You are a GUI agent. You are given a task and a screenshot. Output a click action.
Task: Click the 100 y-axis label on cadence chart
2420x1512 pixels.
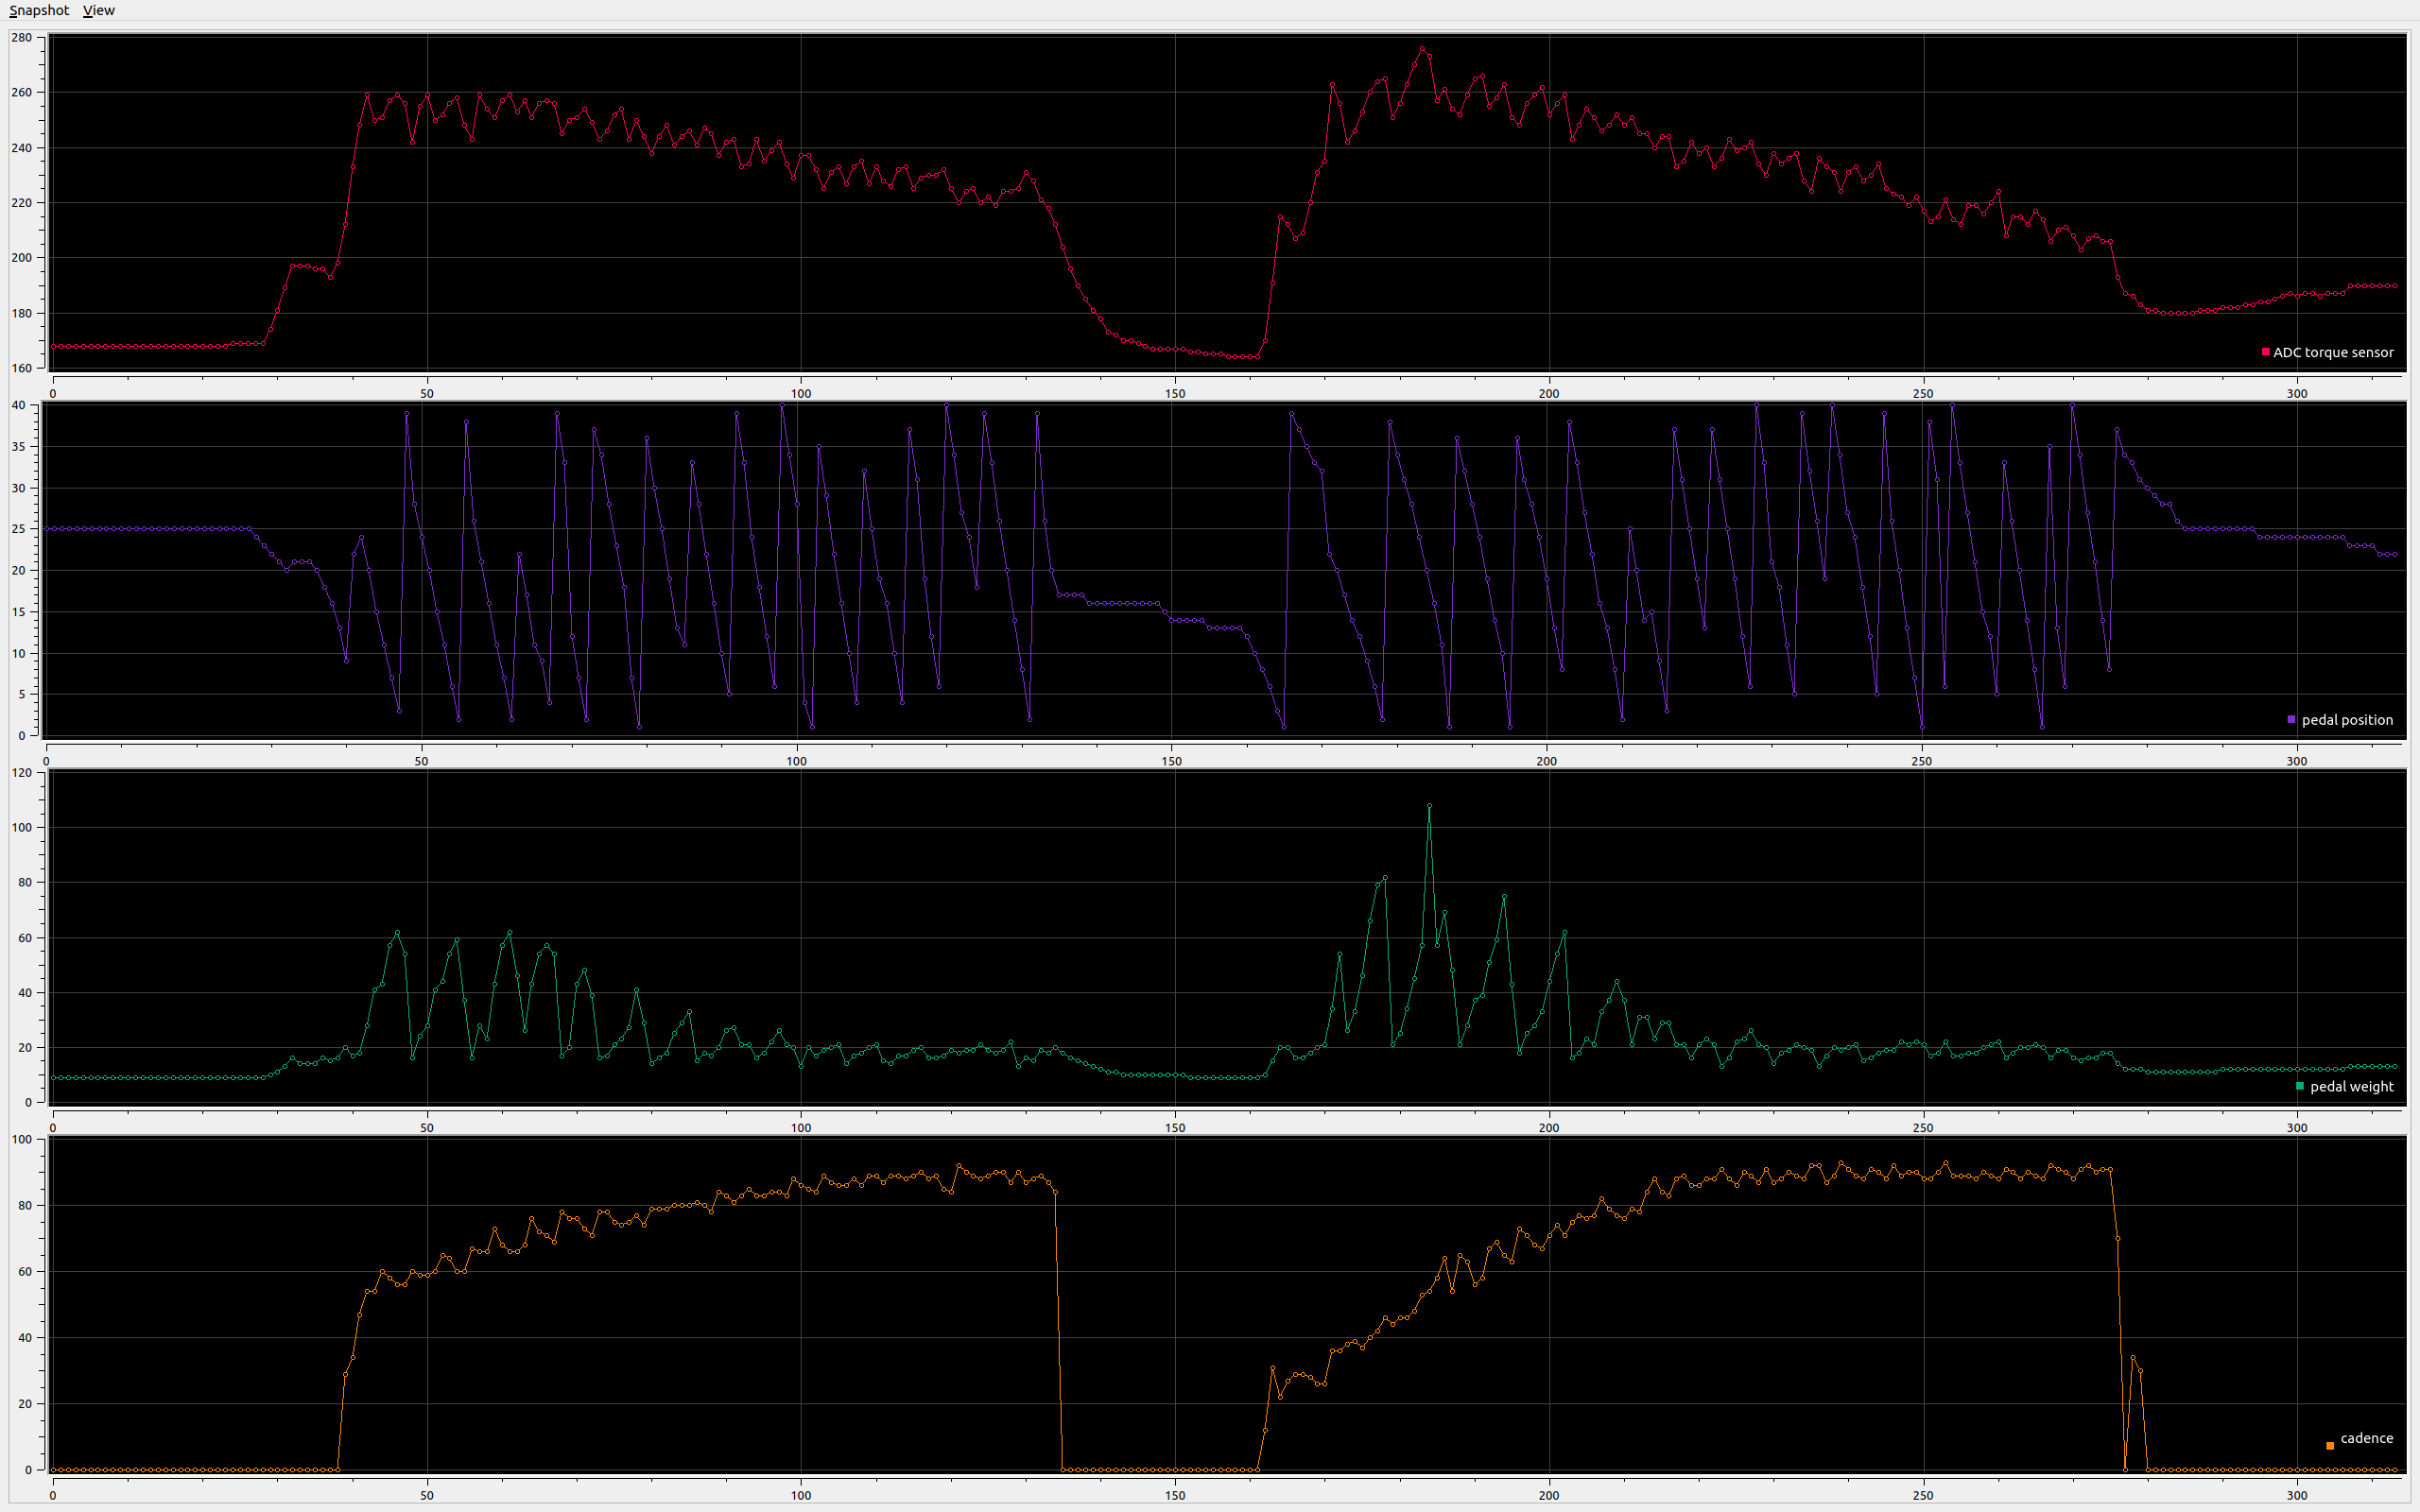pos(22,1139)
